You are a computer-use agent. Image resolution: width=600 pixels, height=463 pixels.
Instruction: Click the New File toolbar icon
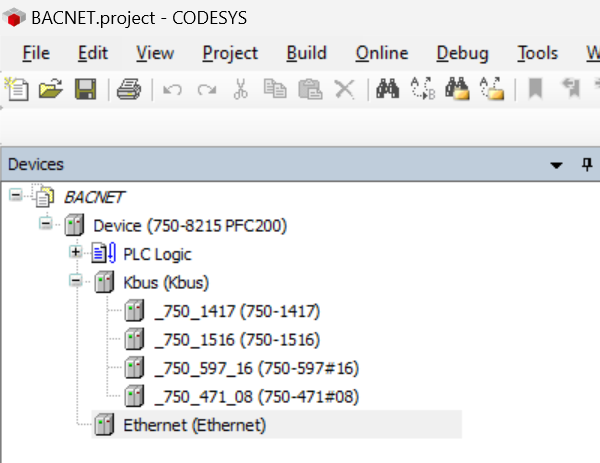(x=16, y=89)
